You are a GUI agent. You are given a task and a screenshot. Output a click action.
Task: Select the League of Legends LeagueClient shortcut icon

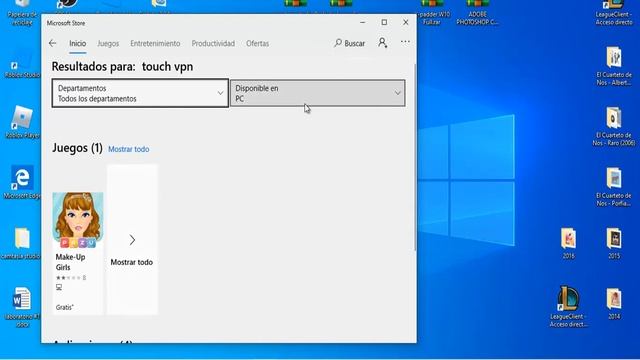tap(569, 307)
